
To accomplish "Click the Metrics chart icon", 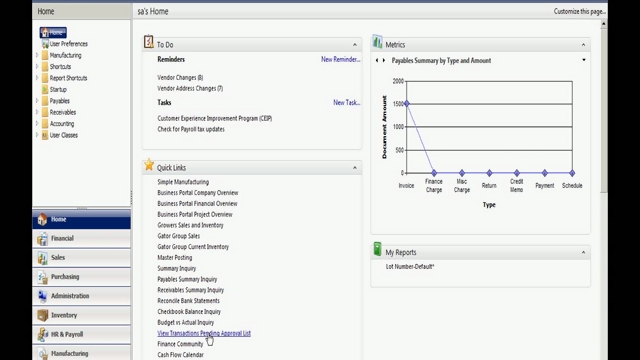I will click(x=378, y=42).
